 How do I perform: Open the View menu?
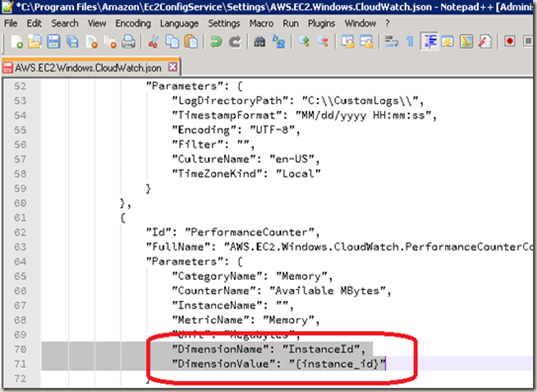[97, 23]
